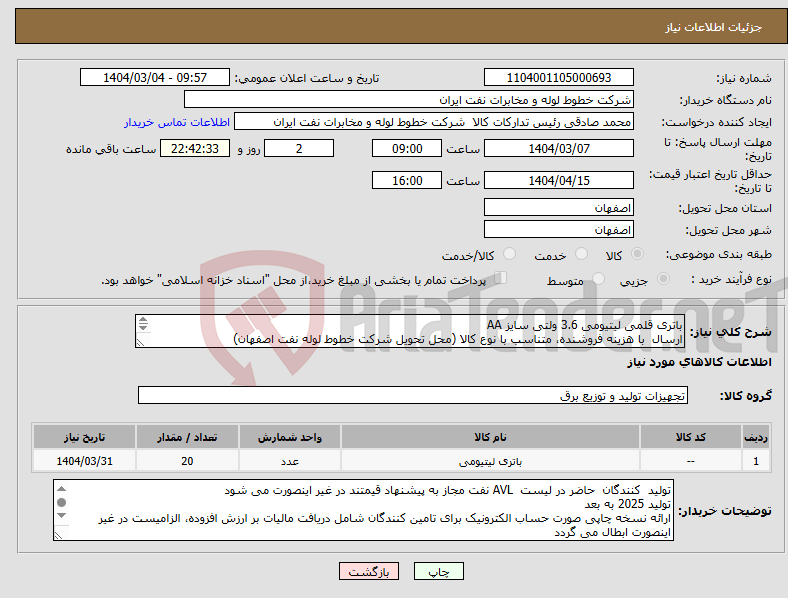Click the ردیف column header
Screen dimensions: 788x598
coord(756,437)
